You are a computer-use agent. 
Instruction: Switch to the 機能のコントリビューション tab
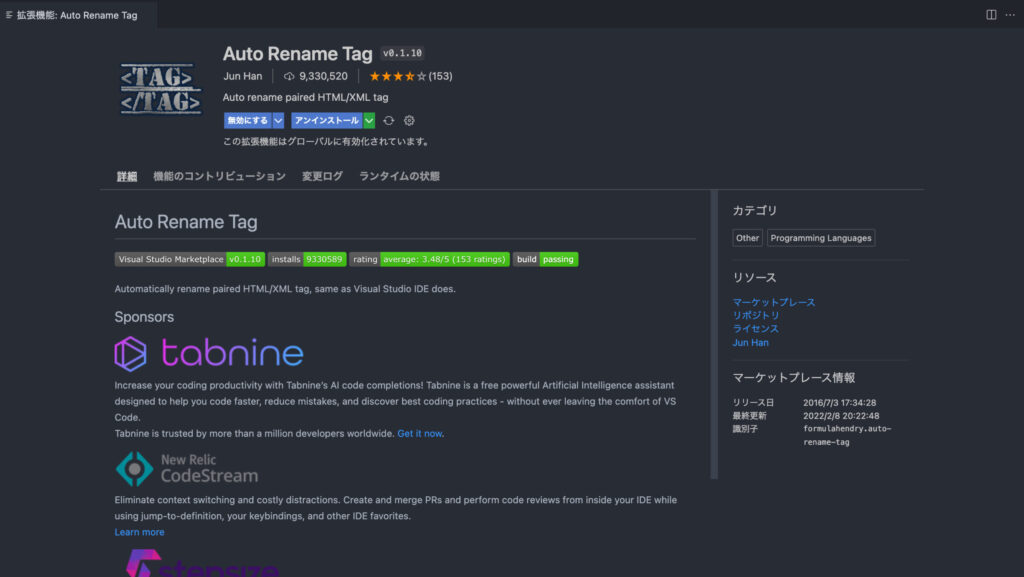219,176
